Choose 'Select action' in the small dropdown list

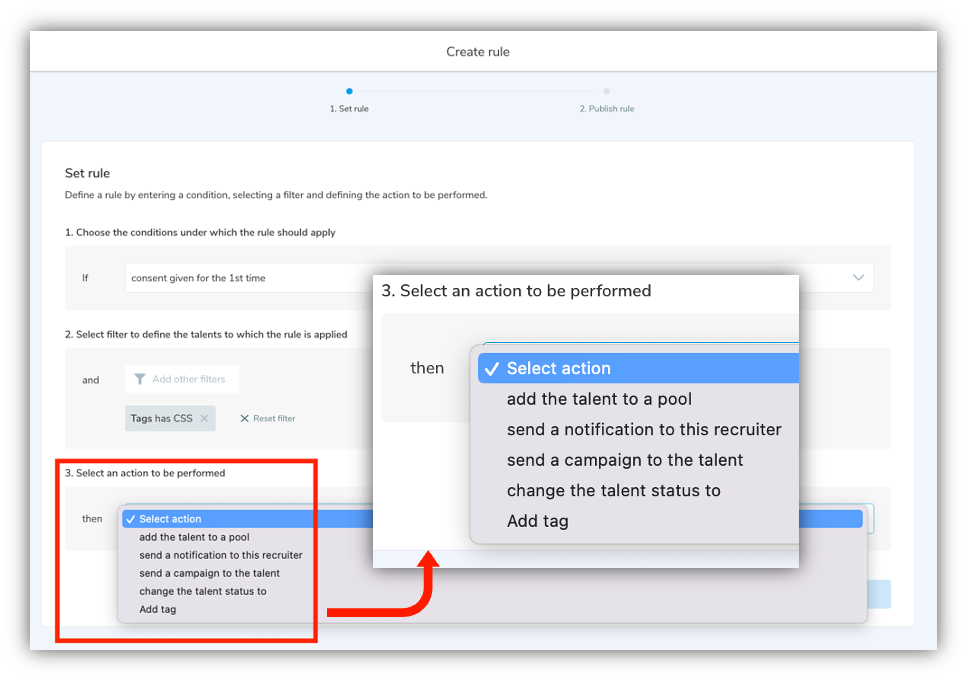(170, 519)
